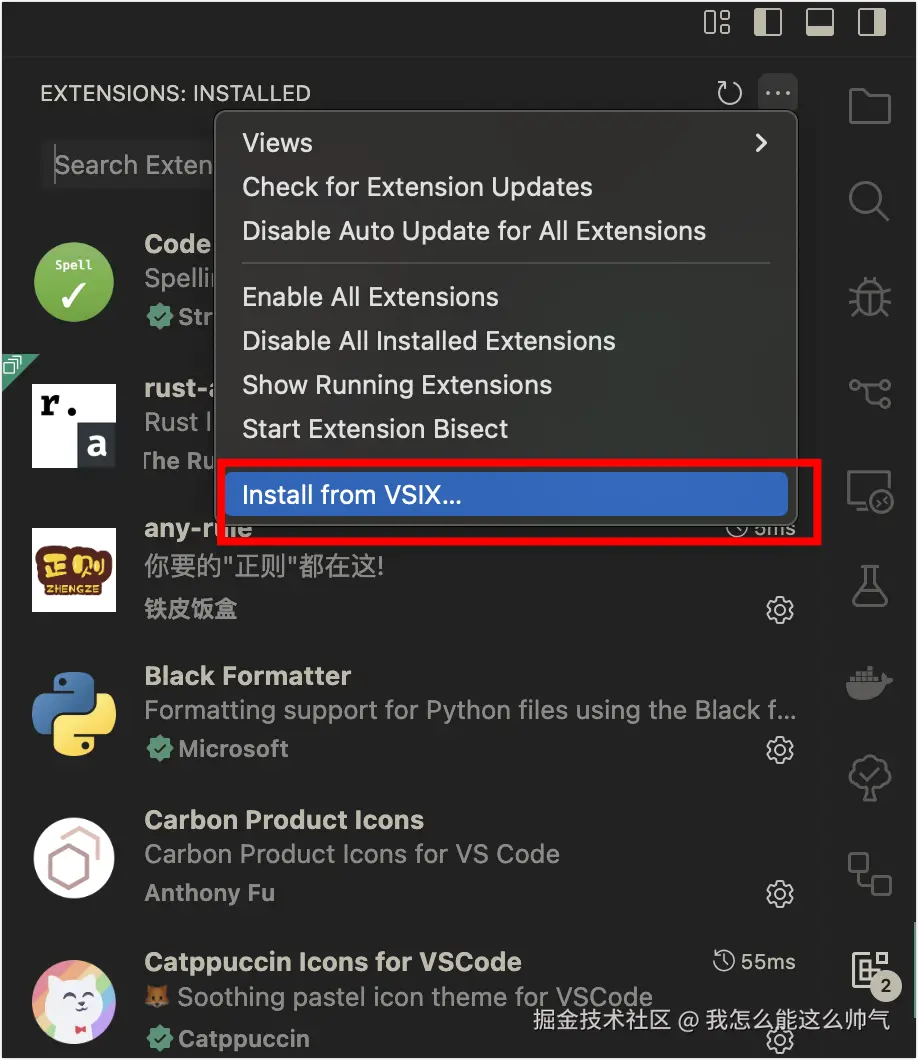Select Install from VSIX... menu item

(506, 494)
